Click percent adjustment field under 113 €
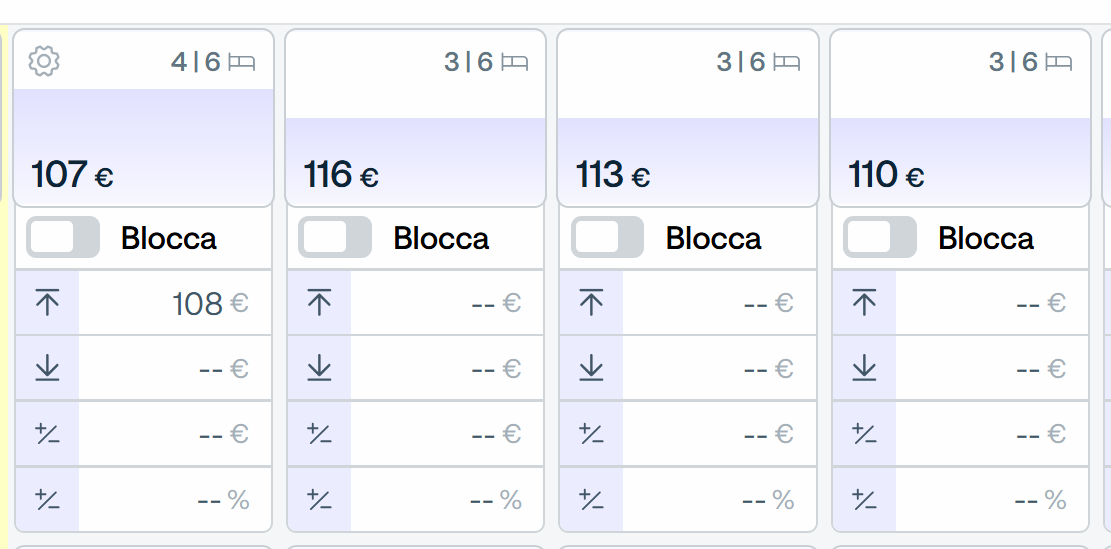The image size is (1111, 549). click(719, 499)
